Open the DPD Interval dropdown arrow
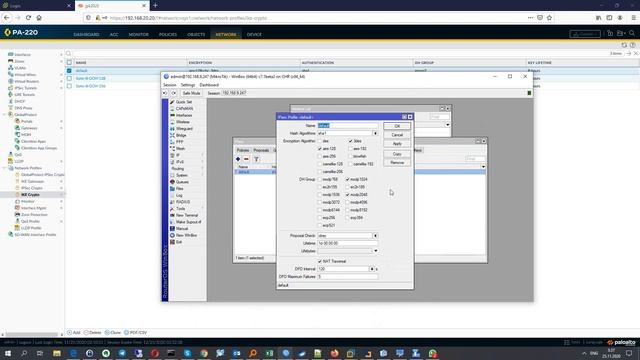 pos(372,269)
